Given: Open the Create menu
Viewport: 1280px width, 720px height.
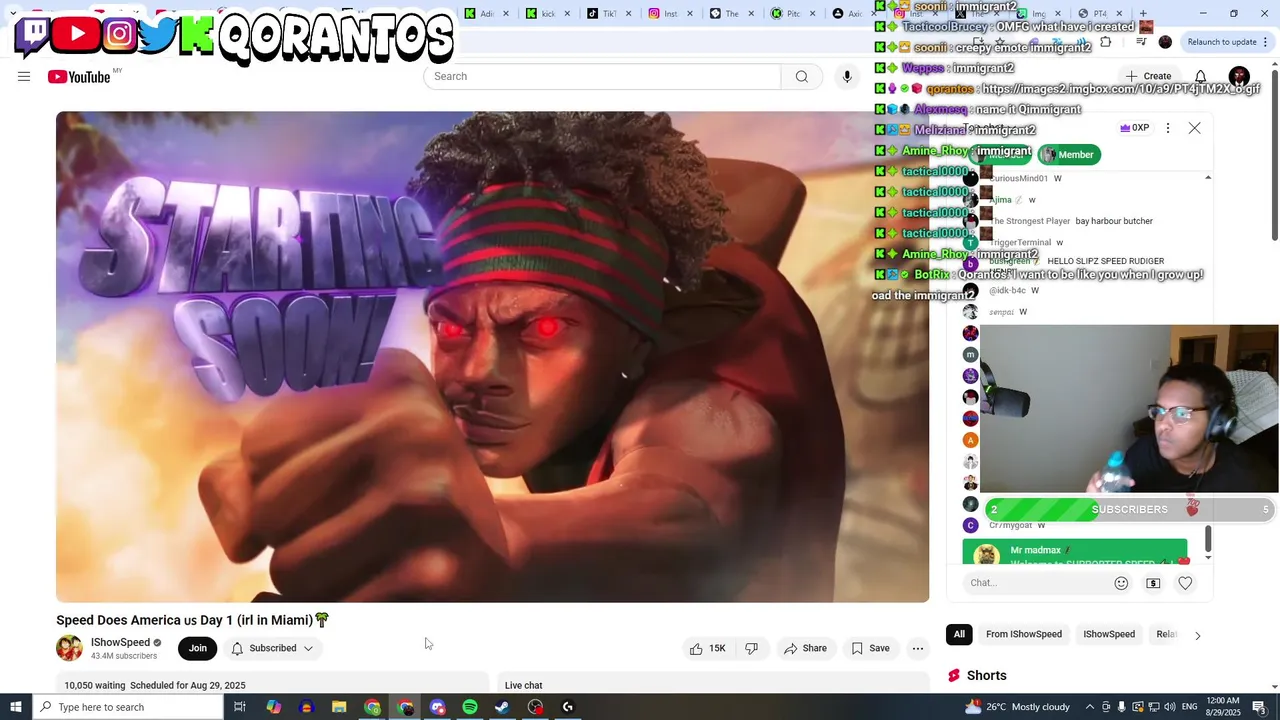Looking at the screenshot, I should coord(1148,76).
